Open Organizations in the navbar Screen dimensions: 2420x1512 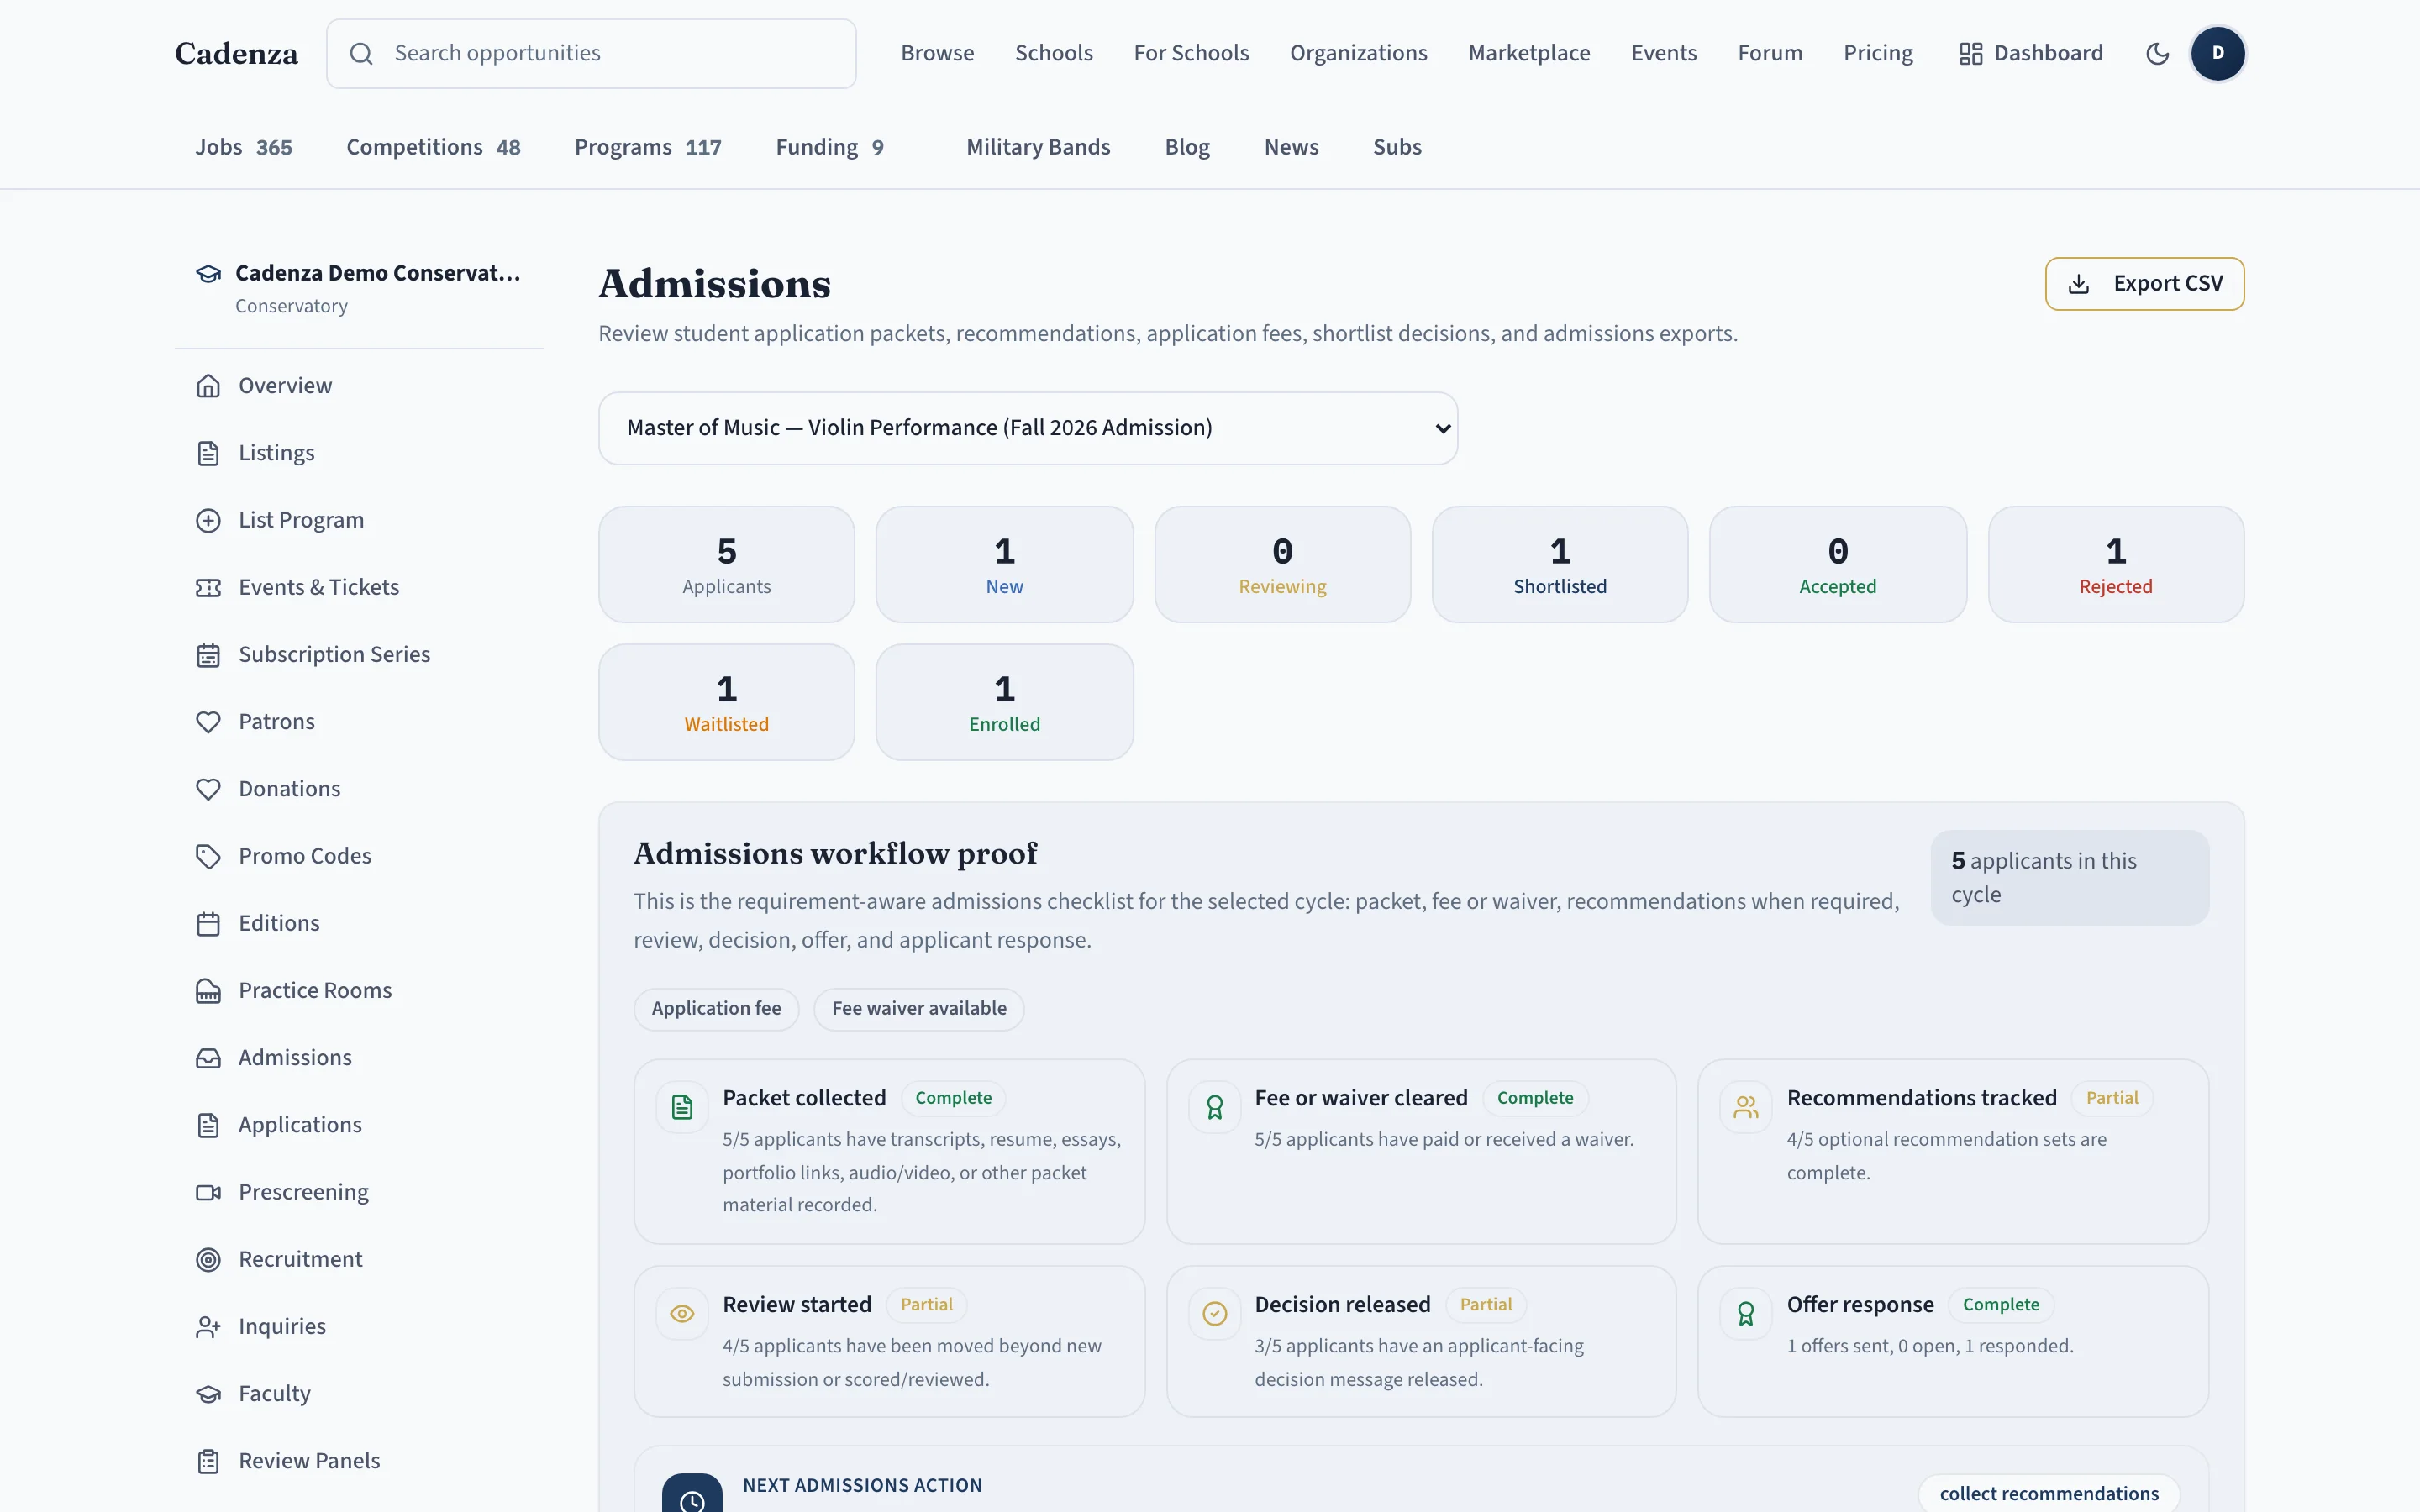click(1358, 53)
